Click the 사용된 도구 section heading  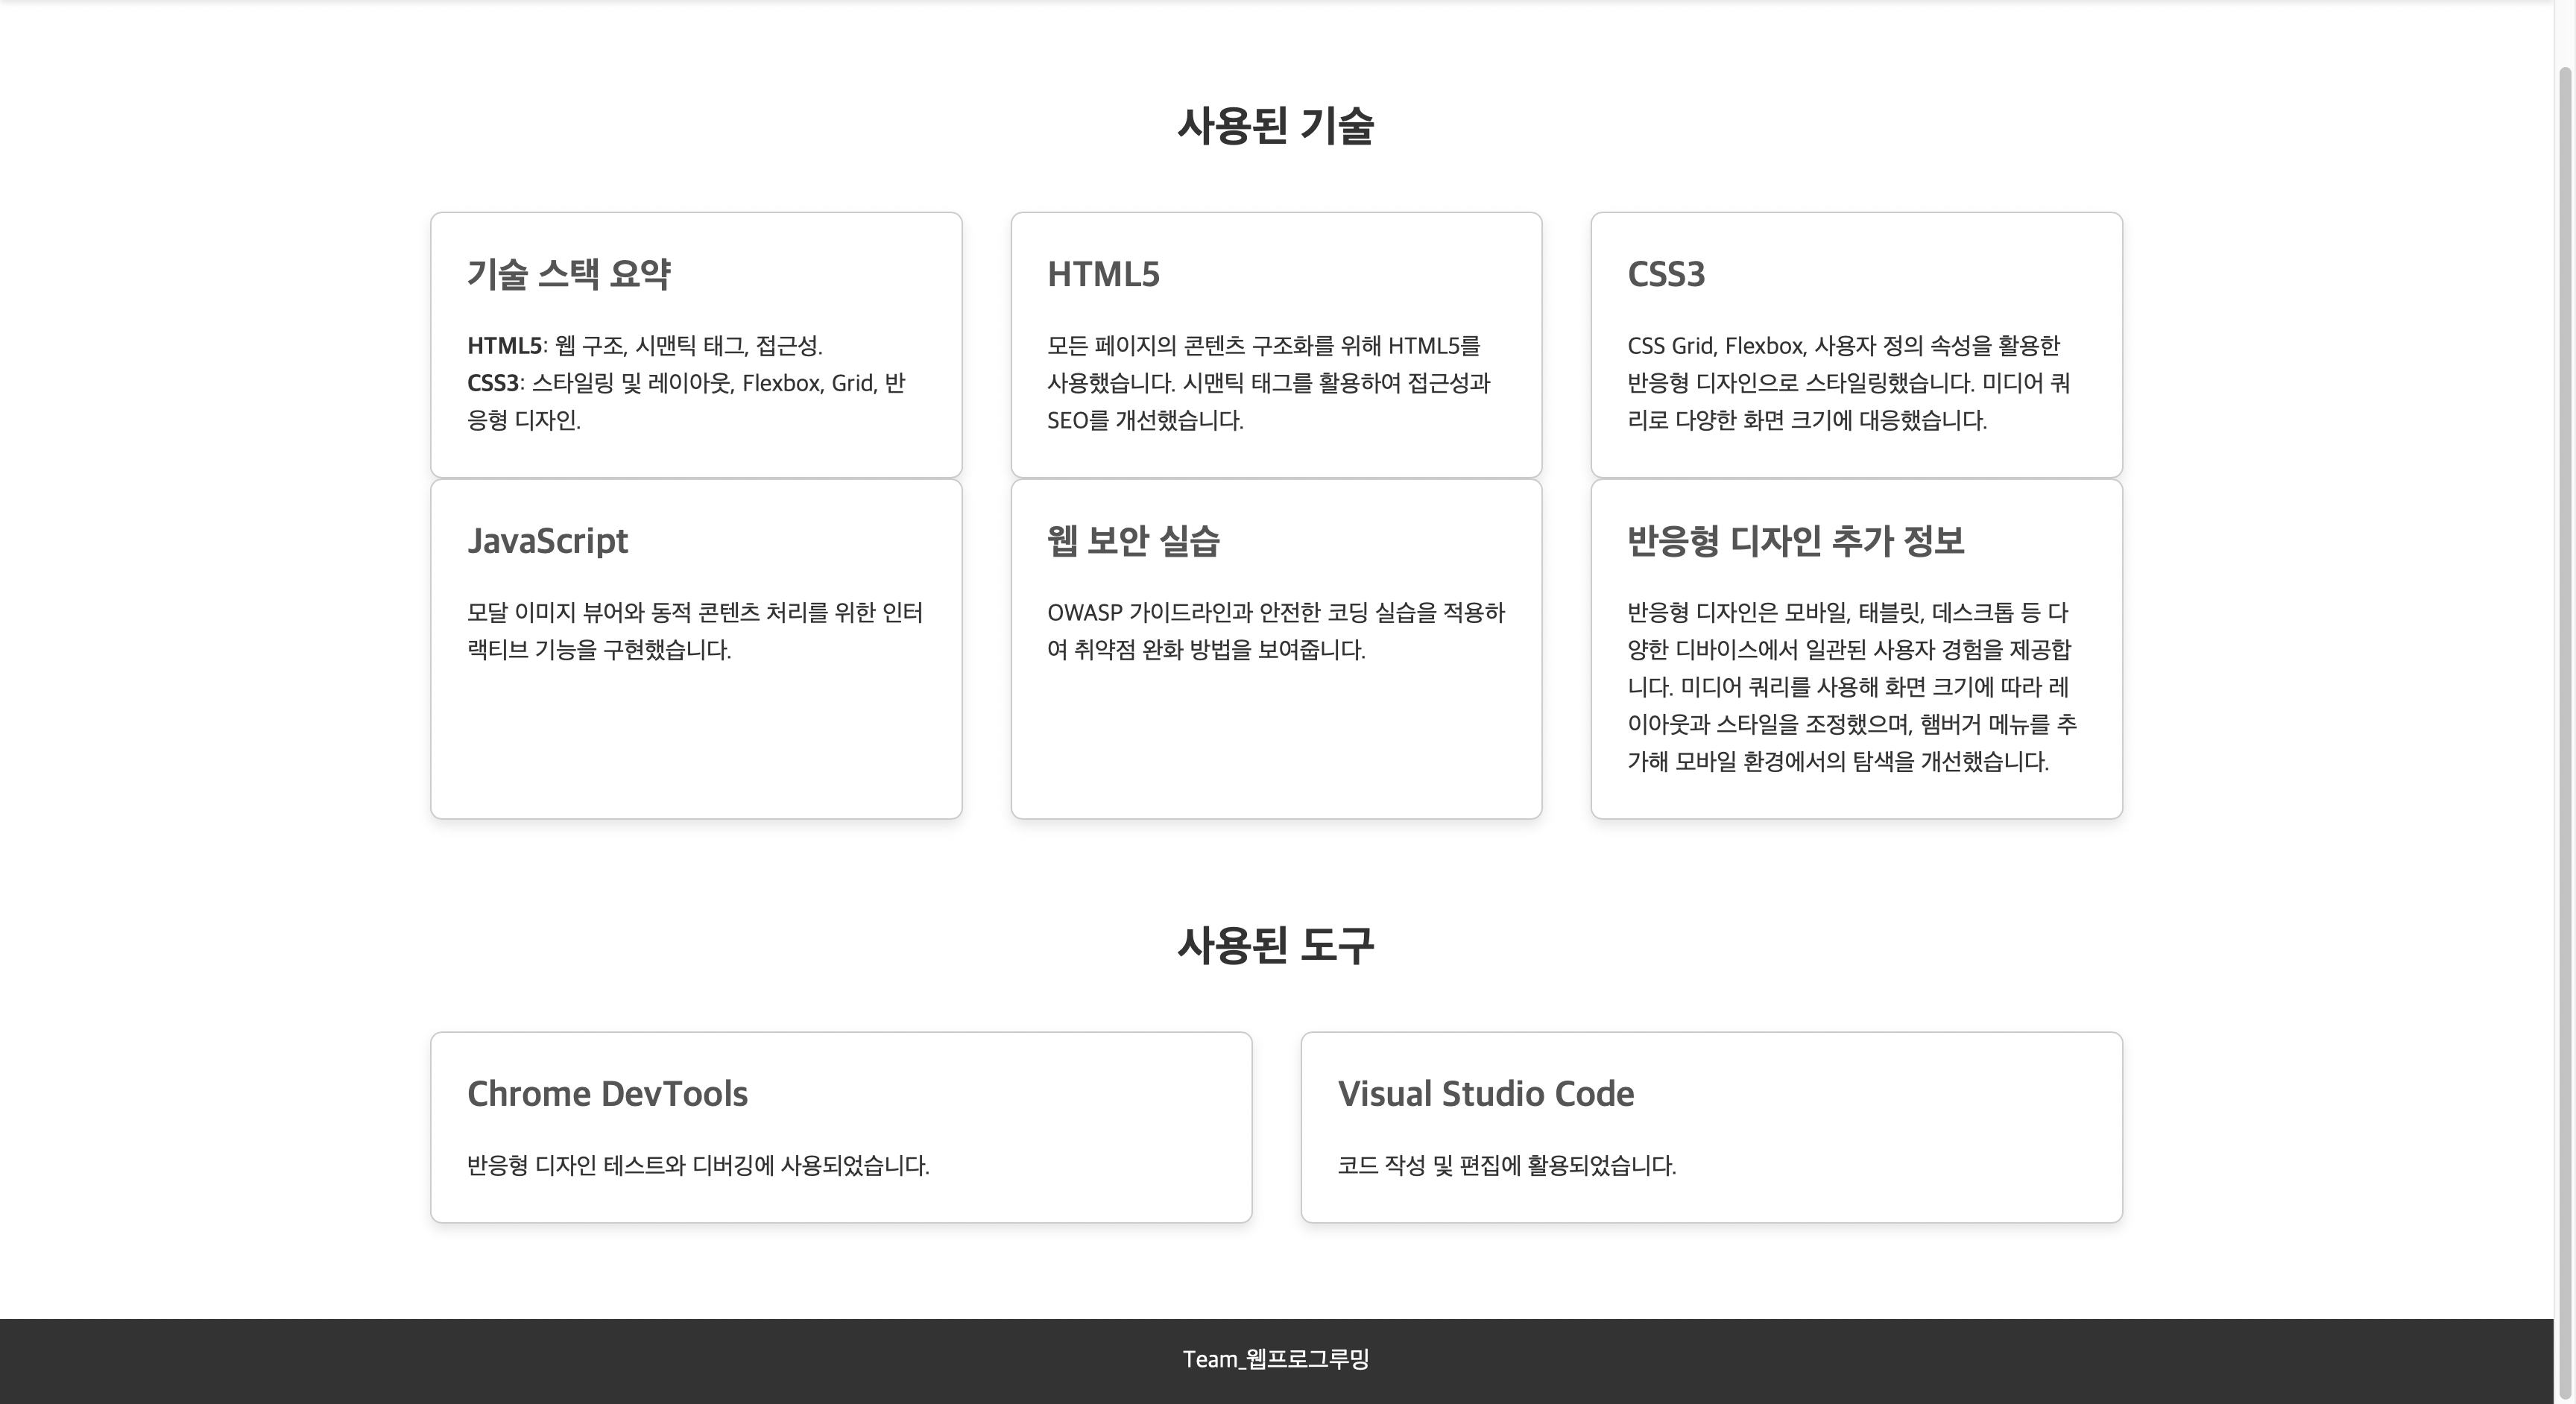click(1276, 946)
